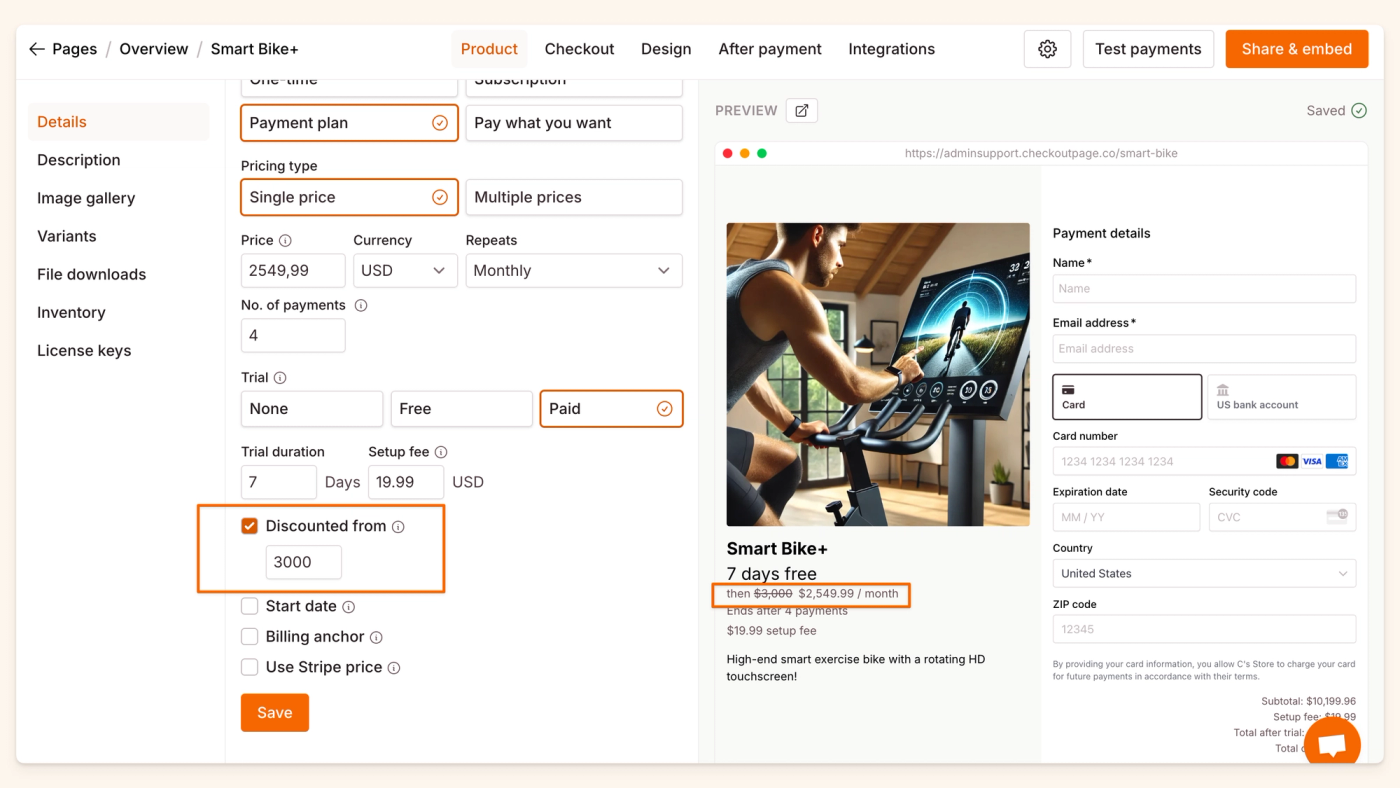Open the Country United States dropdown
The height and width of the screenshot is (788, 1400).
click(1204, 574)
